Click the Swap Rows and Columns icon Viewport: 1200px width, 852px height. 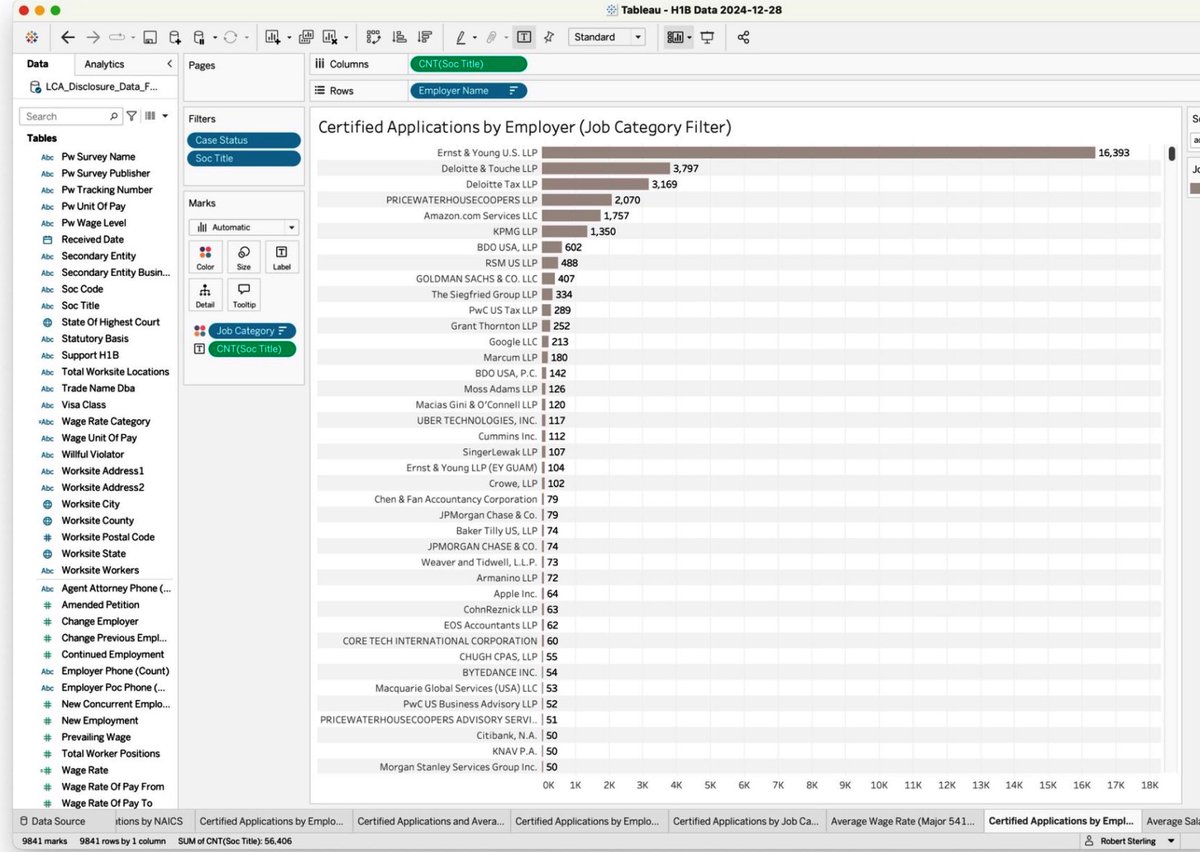(373, 37)
